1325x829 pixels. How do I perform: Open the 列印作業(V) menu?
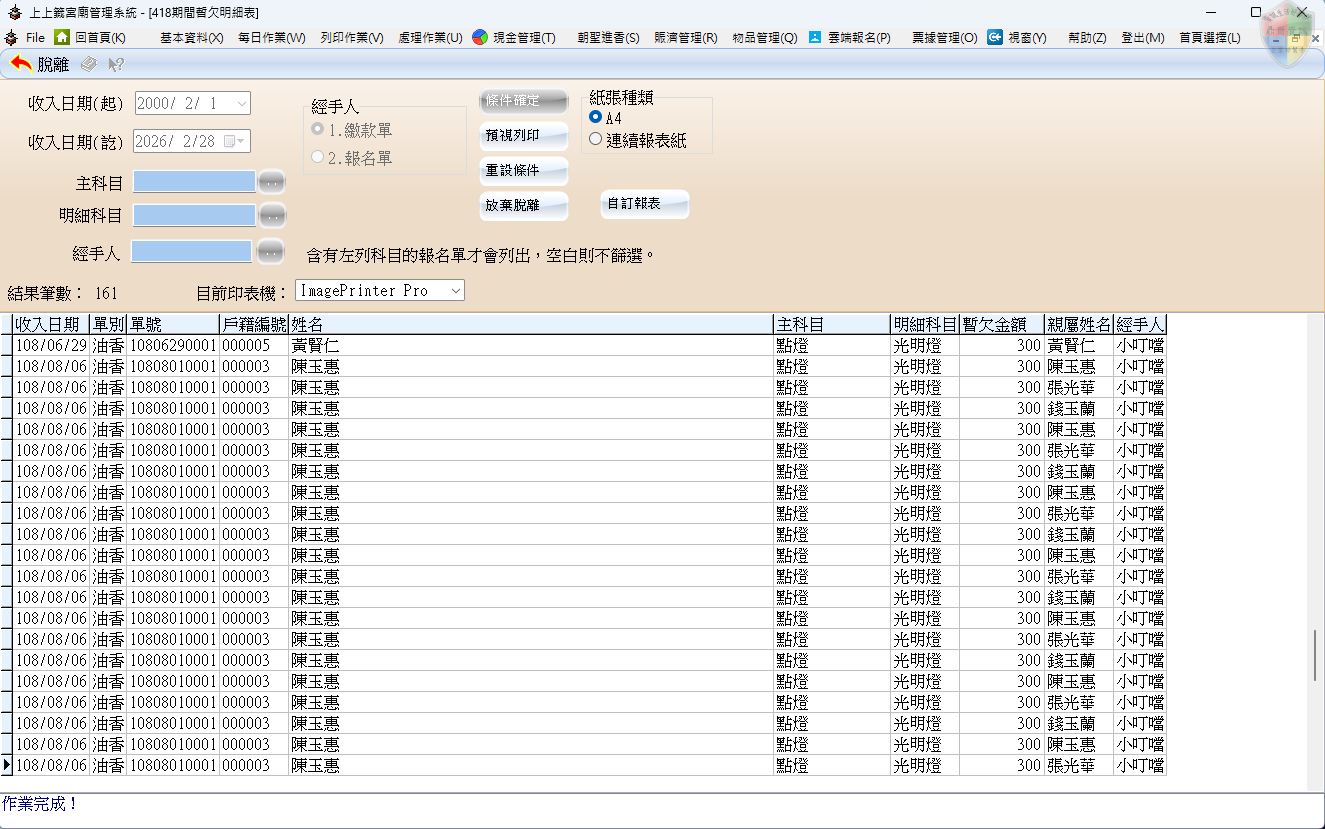(351, 38)
